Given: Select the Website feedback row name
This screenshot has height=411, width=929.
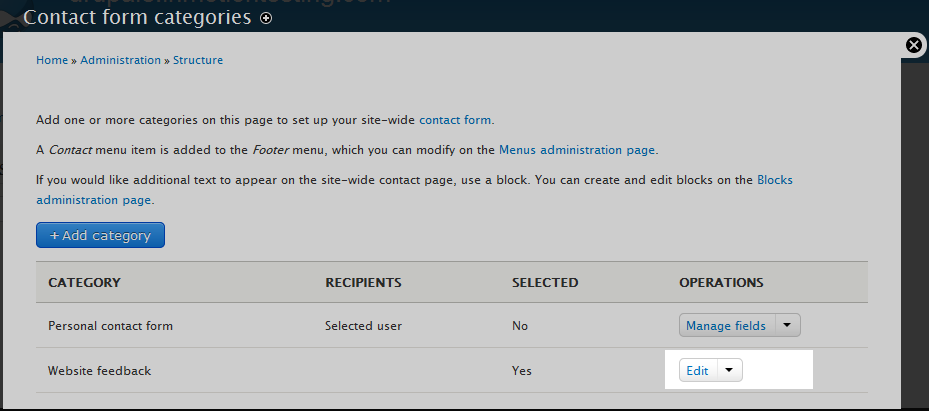Looking at the screenshot, I should click(99, 371).
